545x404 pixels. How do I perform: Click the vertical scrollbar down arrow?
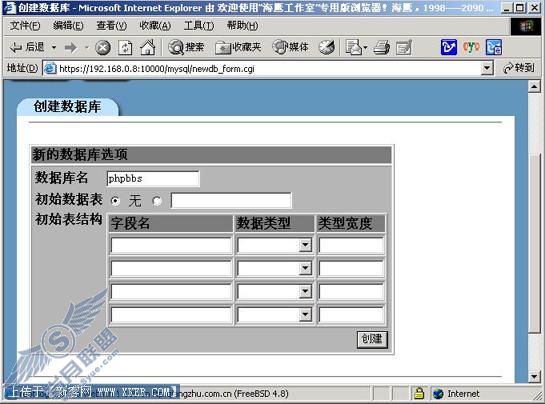coord(534,377)
